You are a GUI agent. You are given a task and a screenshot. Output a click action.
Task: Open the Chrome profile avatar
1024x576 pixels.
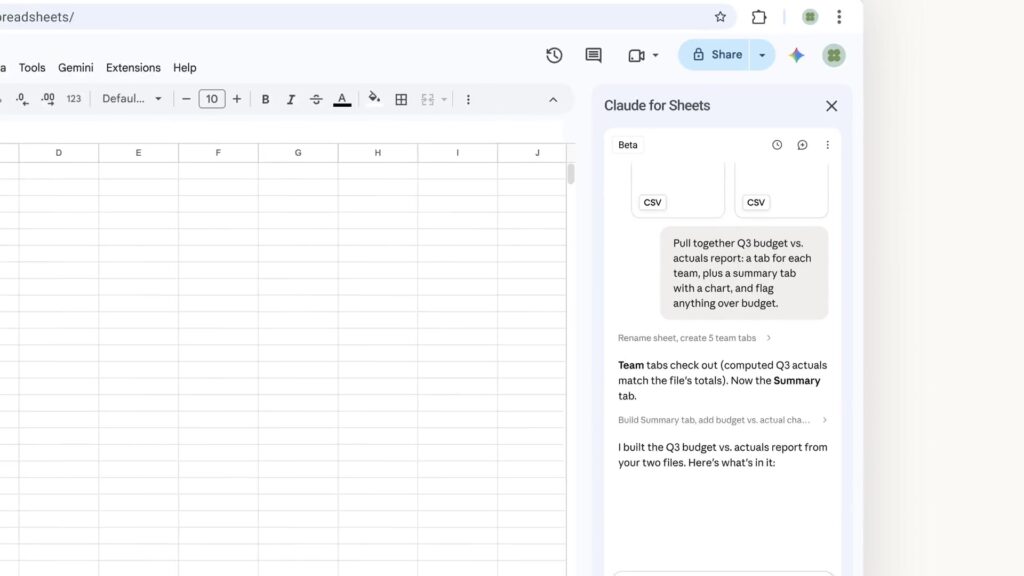(810, 17)
